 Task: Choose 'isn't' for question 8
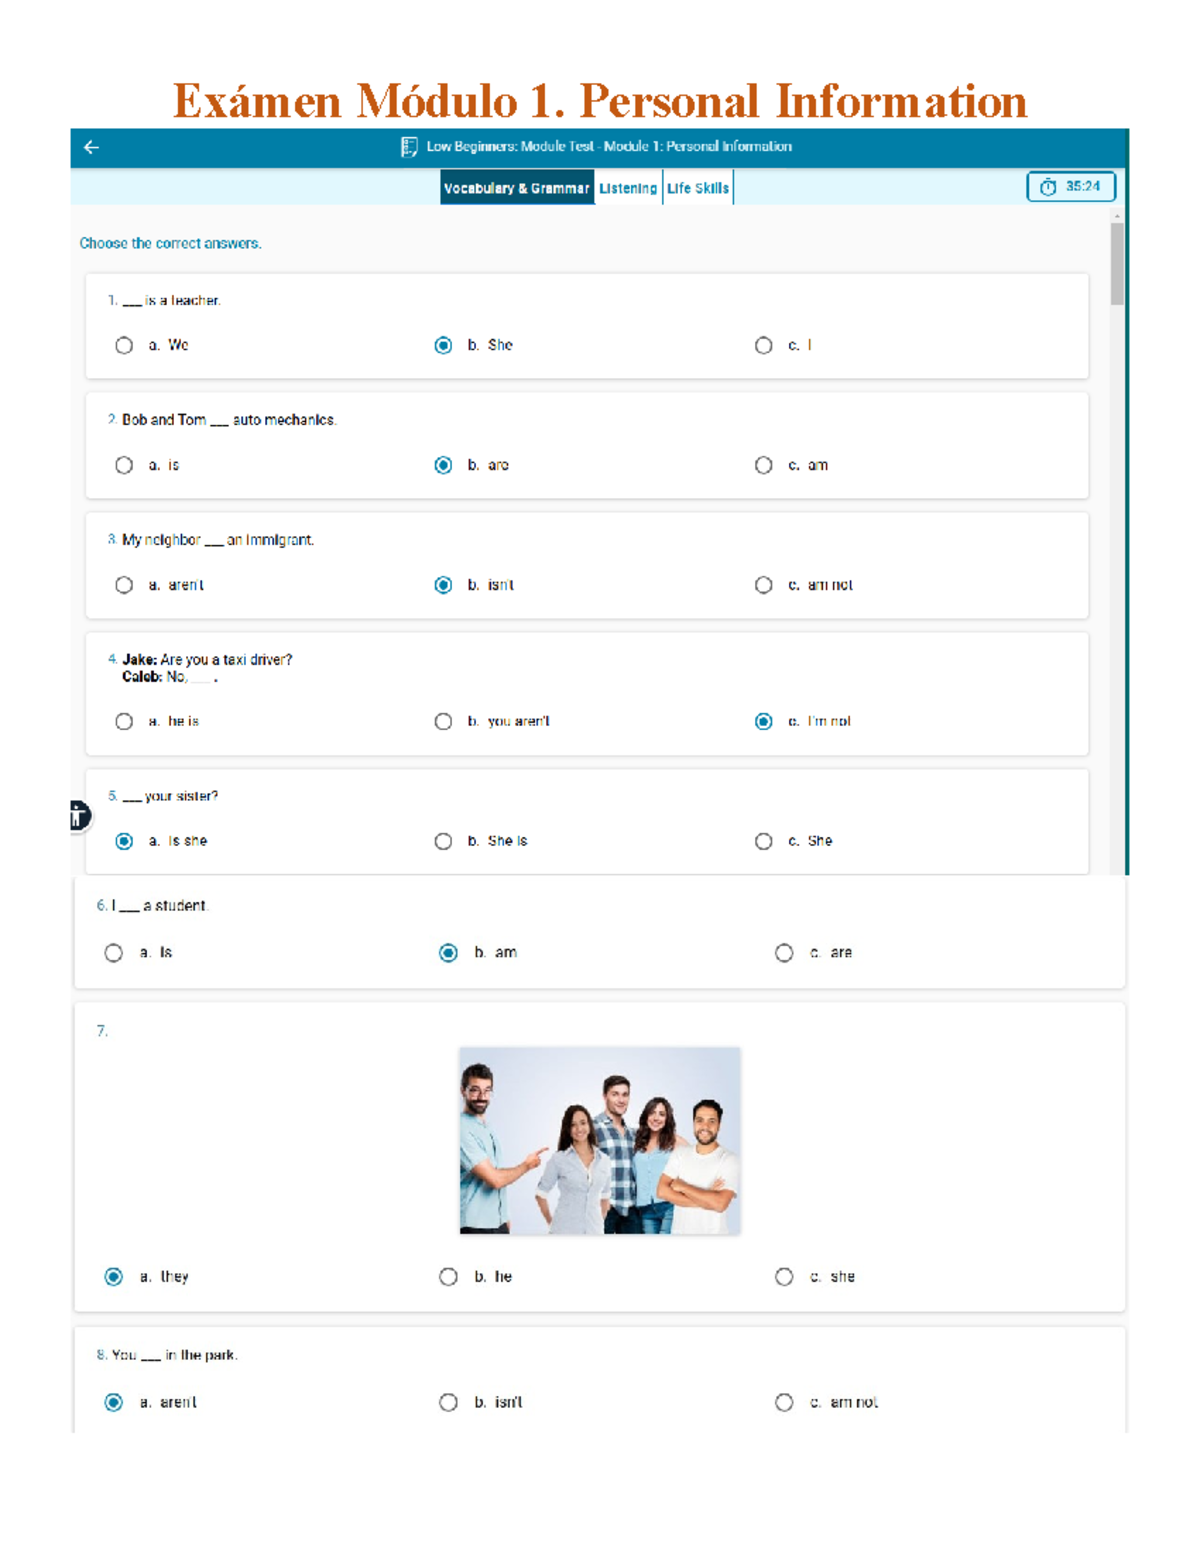[447, 1402]
